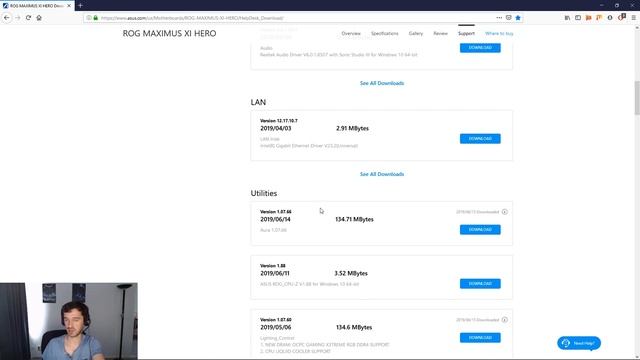The height and width of the screenshot is (360, 640).
Task: Download ROG CPU-Z version 1.88
Action: (x=480, y=284)
